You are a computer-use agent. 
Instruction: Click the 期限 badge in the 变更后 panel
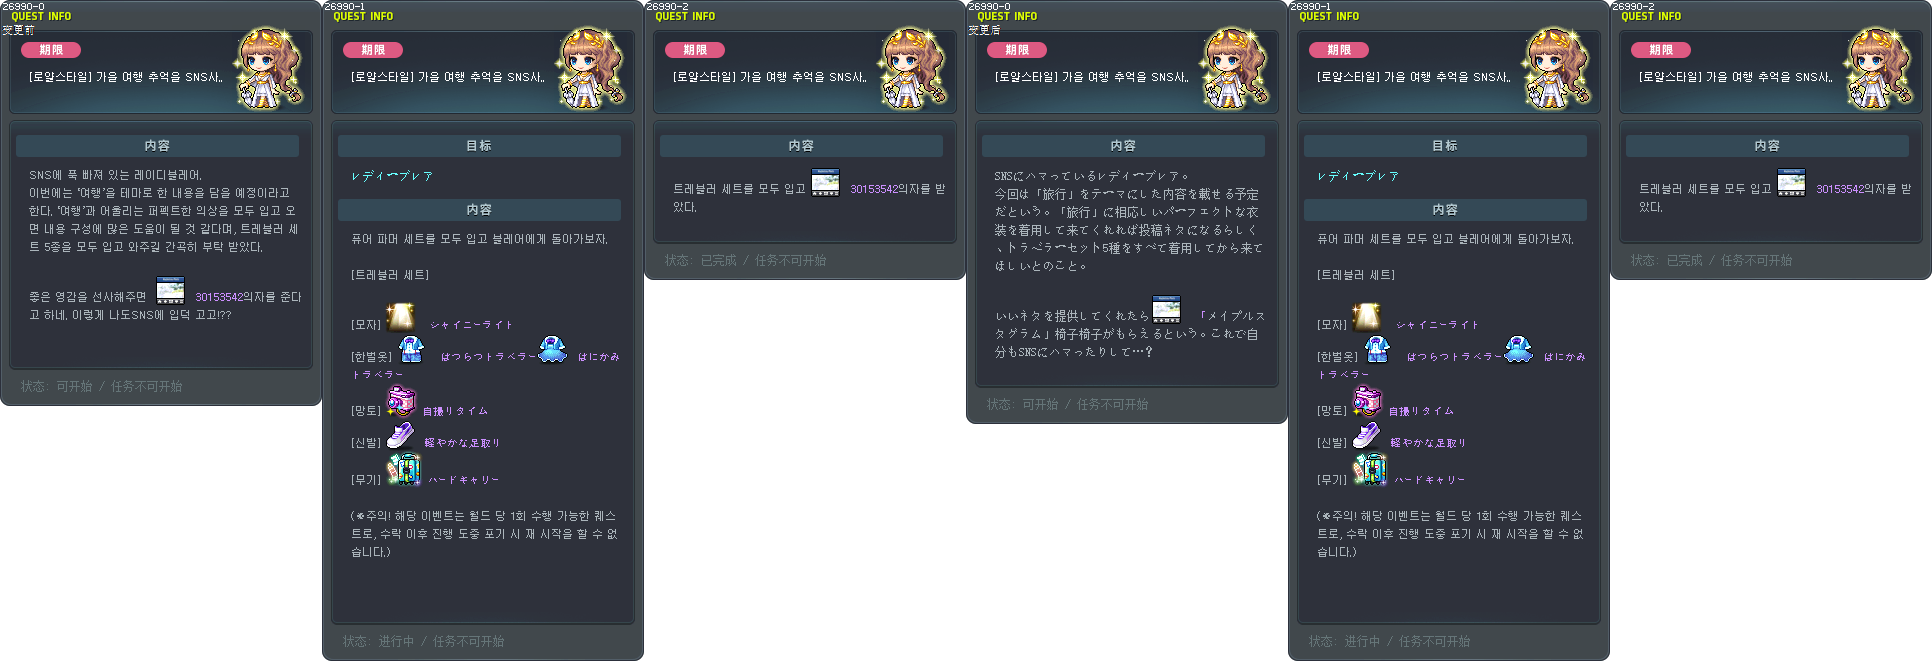click(x=1017, y=50)
